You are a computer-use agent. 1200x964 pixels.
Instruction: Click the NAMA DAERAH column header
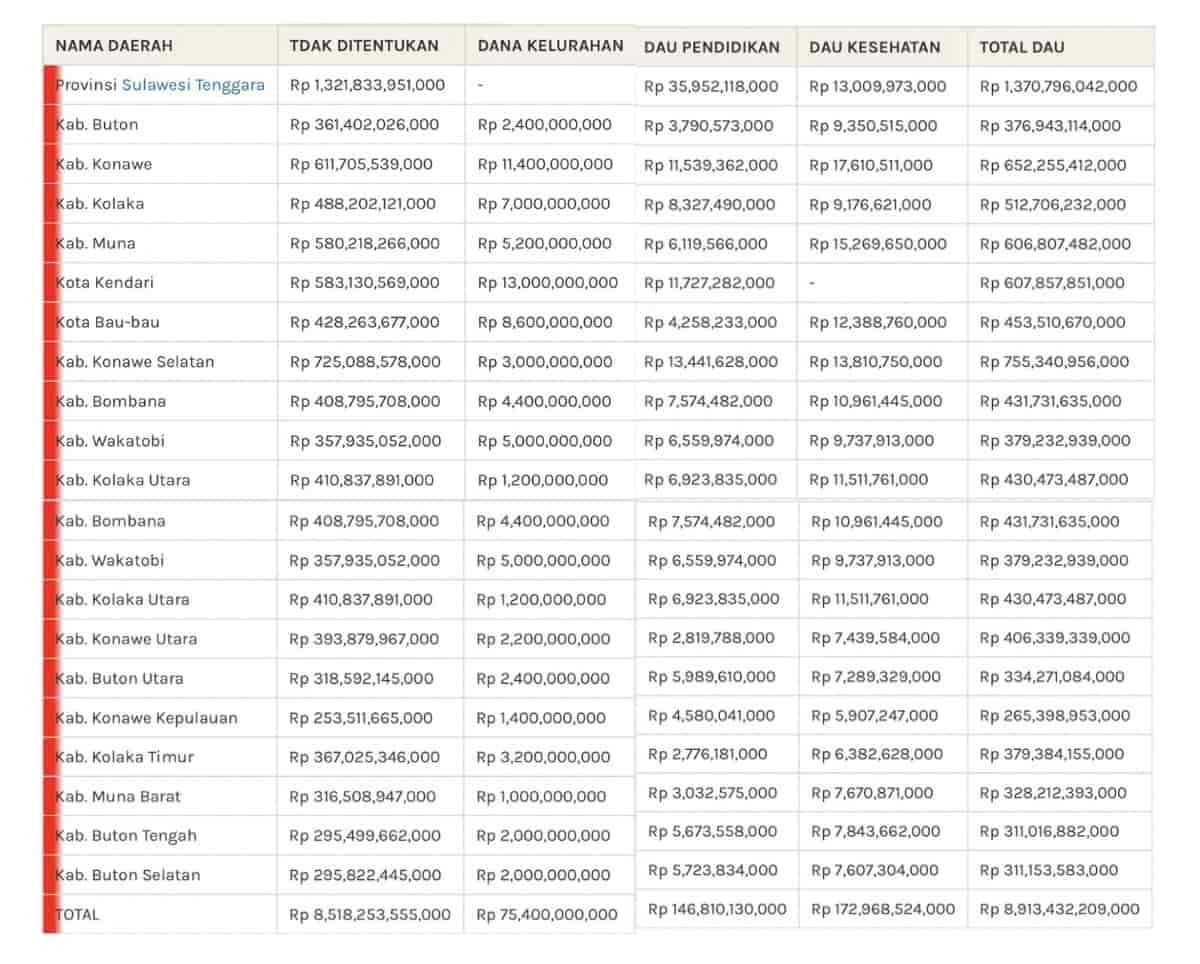(x=114, y=46)
